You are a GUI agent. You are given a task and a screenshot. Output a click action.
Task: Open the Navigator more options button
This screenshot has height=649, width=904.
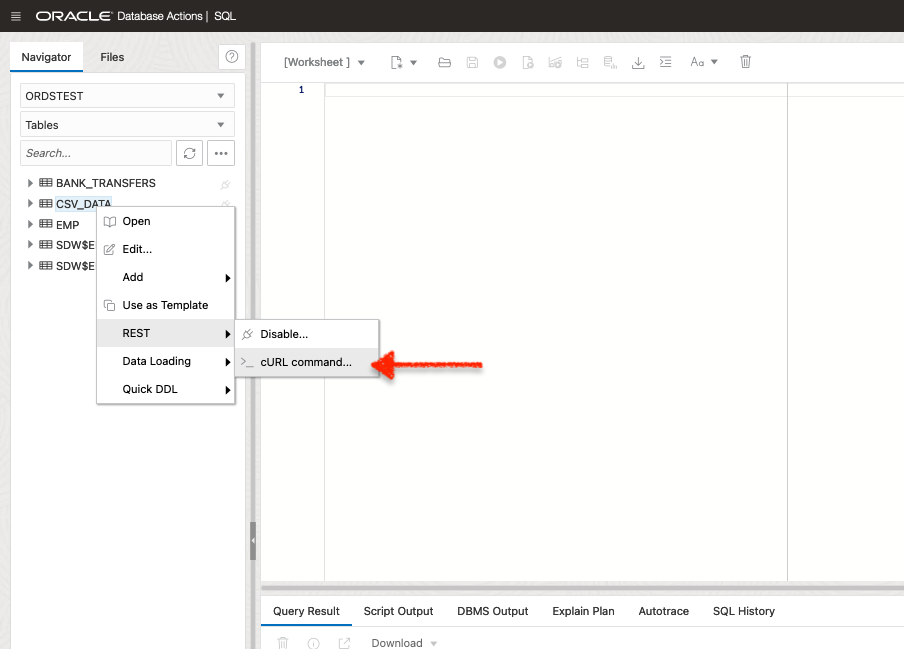pyautogui.click(x=220, y=153)
